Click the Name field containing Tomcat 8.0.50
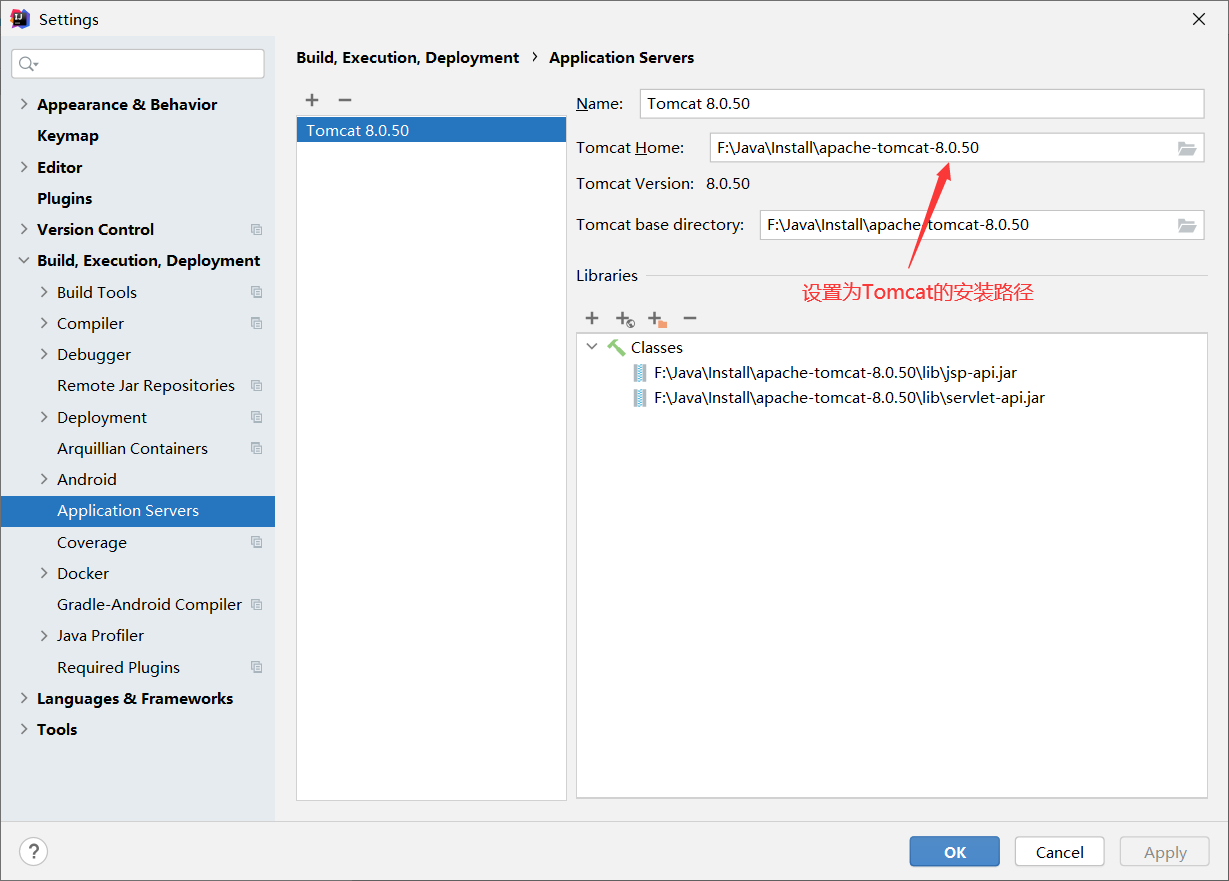Screen dimensions: 1229x881 pyautogui.click(x=922, y=104)
